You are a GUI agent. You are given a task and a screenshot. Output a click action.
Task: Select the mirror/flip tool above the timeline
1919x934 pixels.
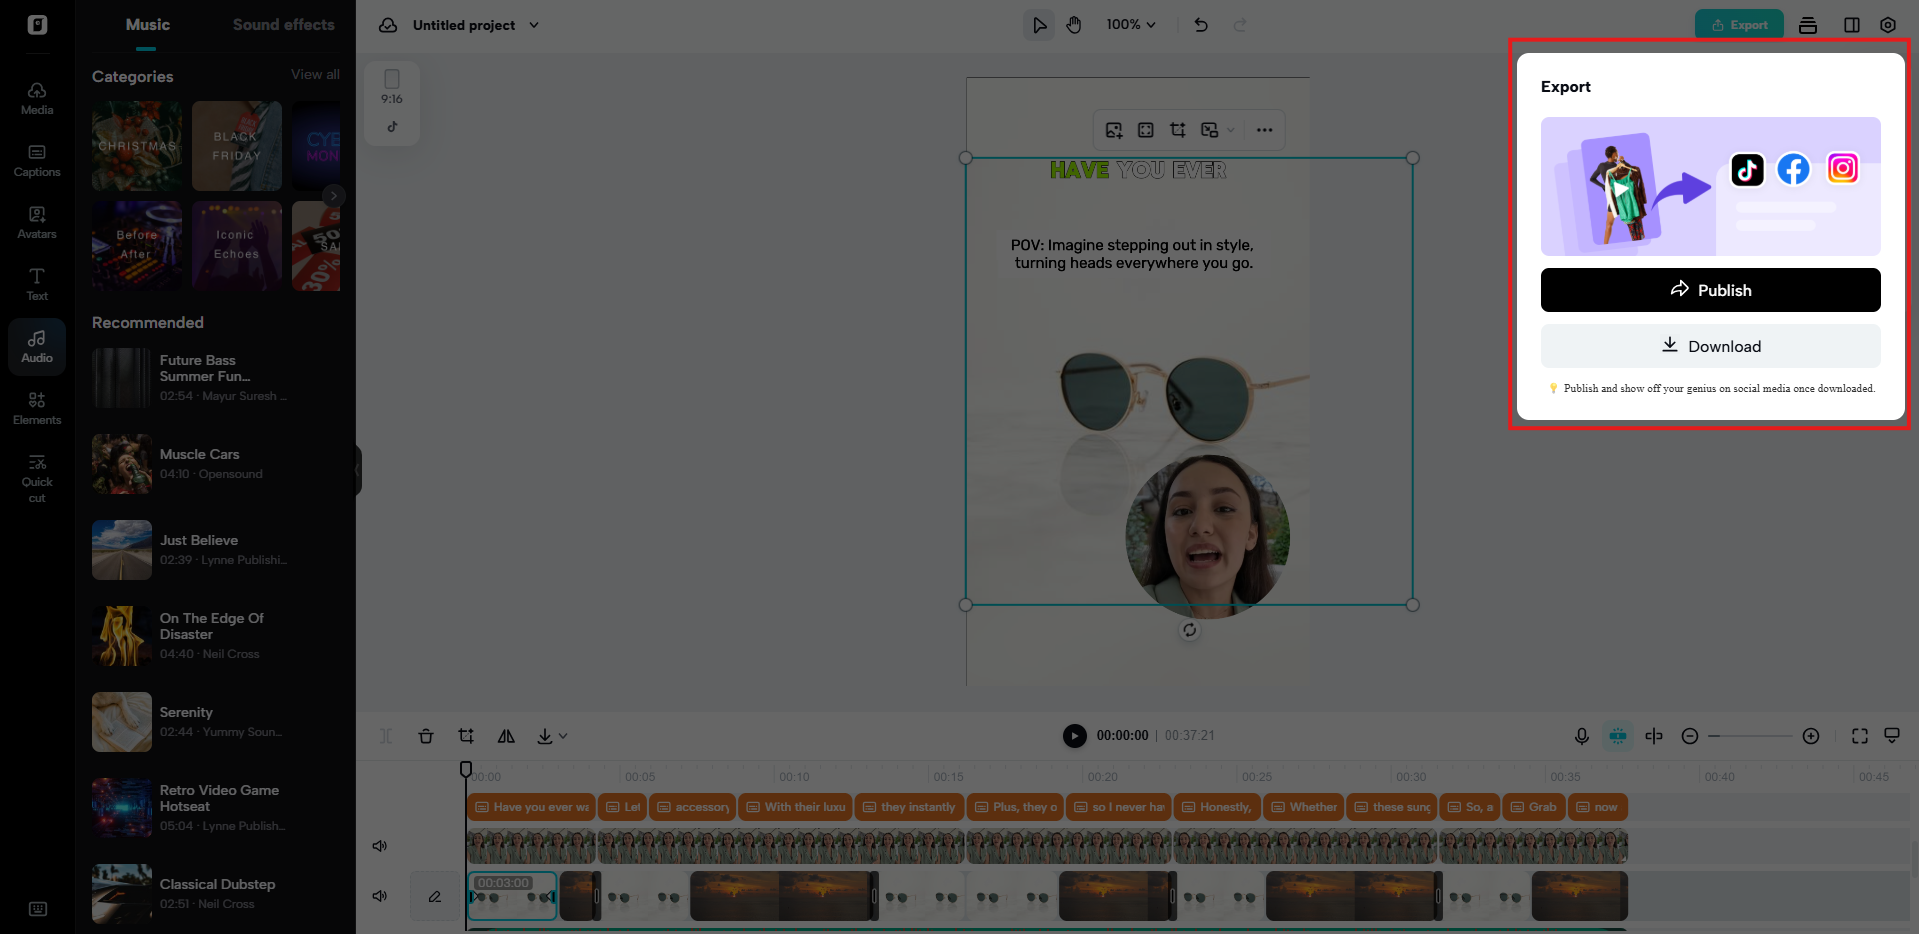click(506, 735)
